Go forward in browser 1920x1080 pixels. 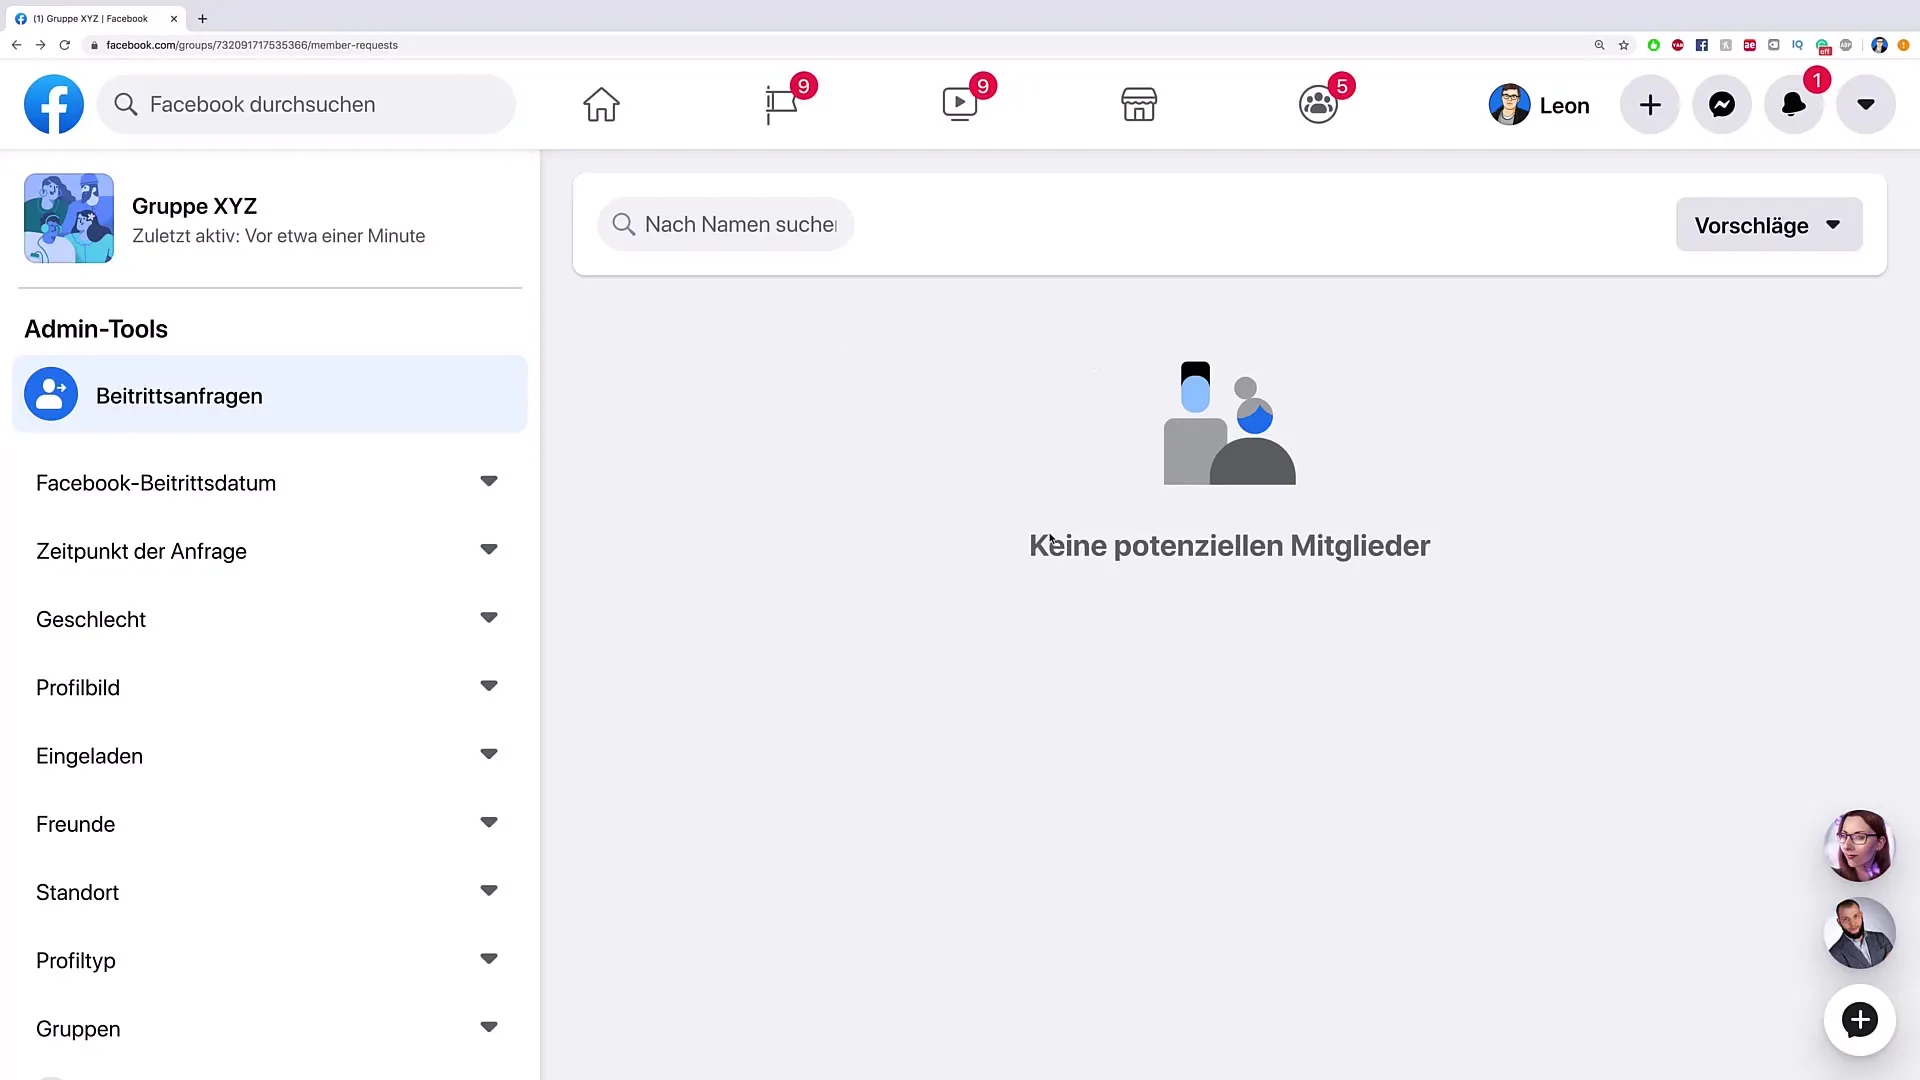point(40,45)
